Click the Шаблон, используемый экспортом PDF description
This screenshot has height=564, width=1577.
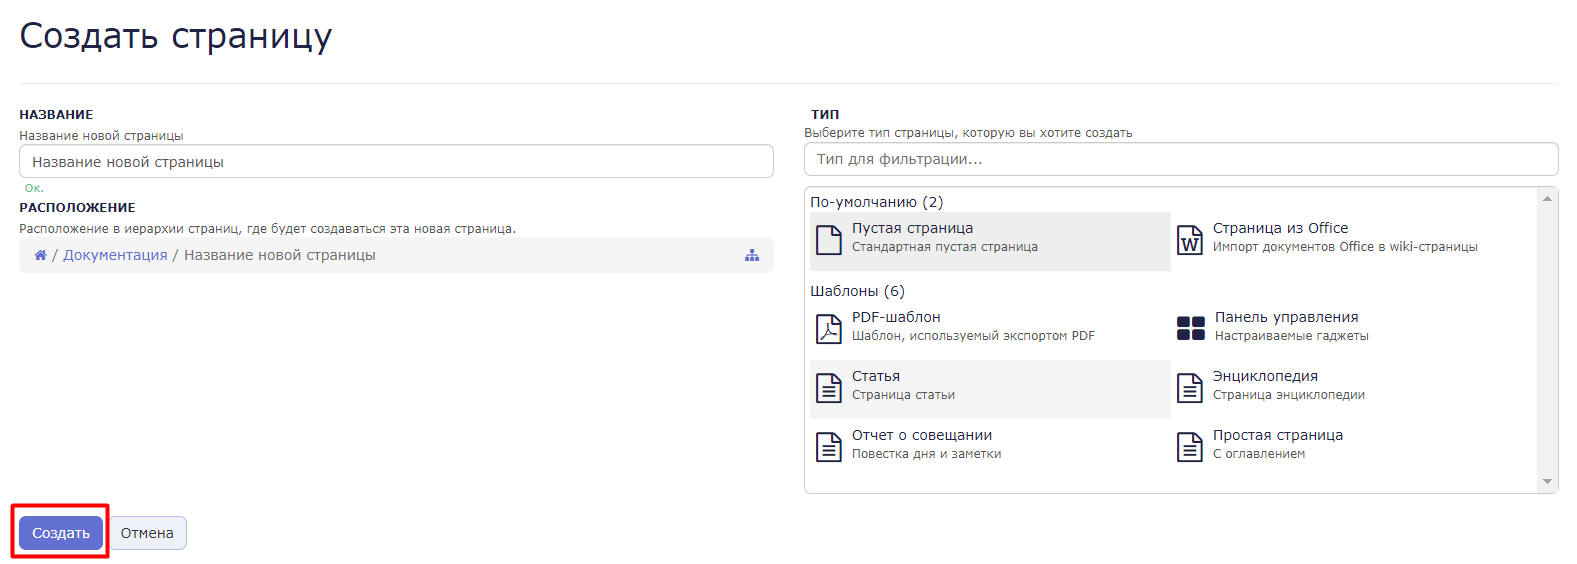(x=973, y=336)
